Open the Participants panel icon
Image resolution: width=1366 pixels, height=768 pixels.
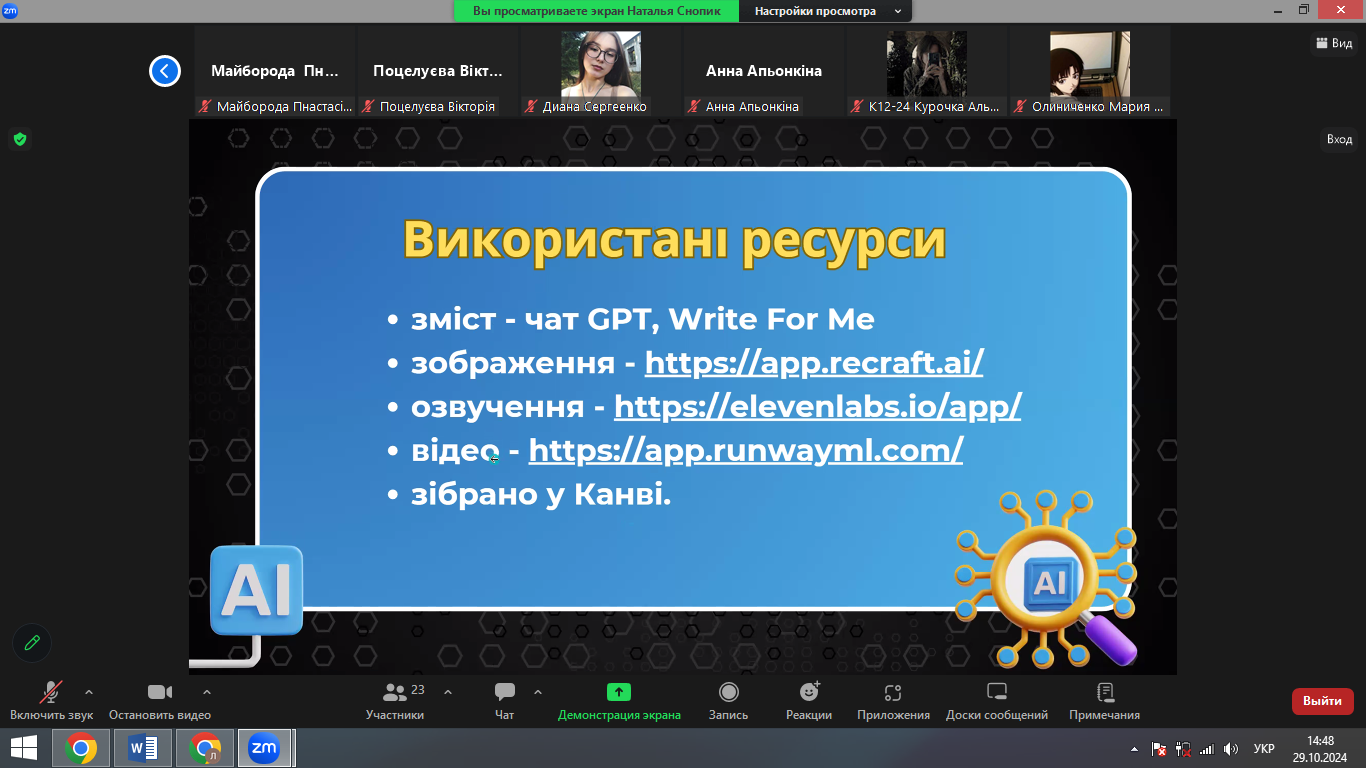click(395, 692)
